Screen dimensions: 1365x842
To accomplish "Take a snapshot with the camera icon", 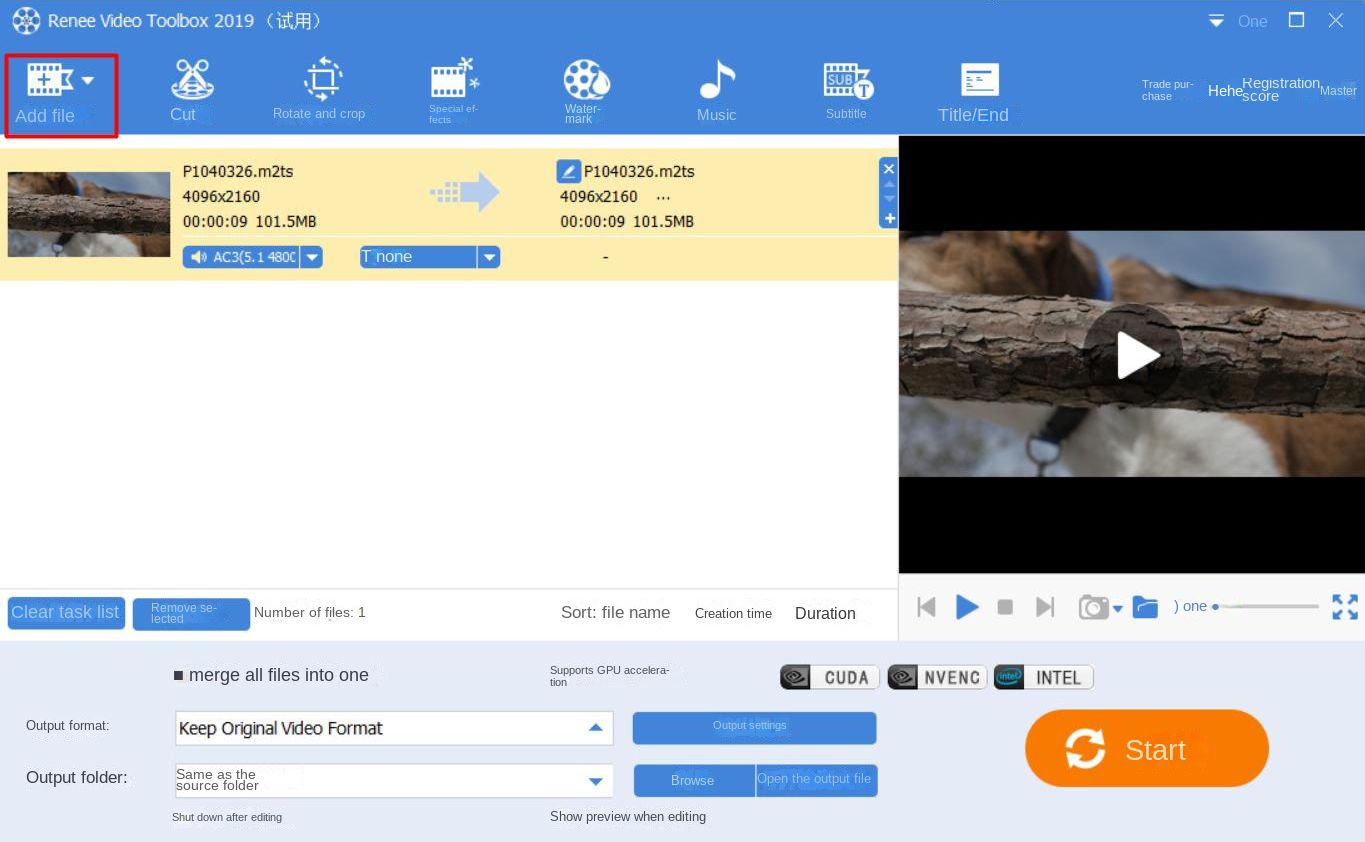I will pyautogui.click(x=1092, y=606).
